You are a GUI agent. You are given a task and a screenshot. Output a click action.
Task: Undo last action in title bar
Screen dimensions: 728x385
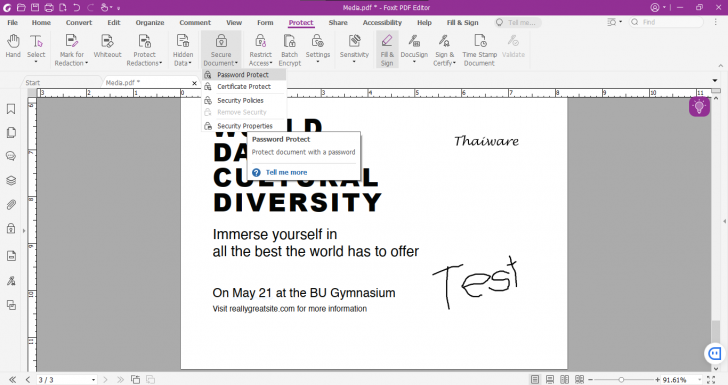(77, 7)
